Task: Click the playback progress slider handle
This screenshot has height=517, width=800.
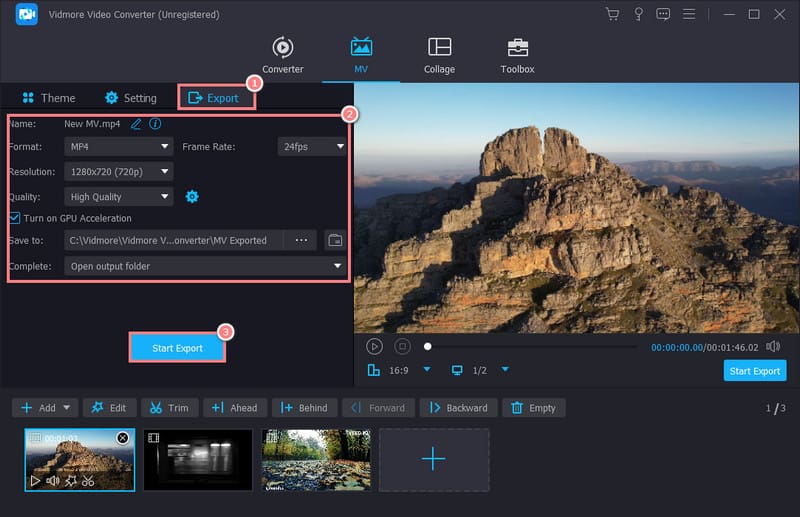Action: click(428, 346)
